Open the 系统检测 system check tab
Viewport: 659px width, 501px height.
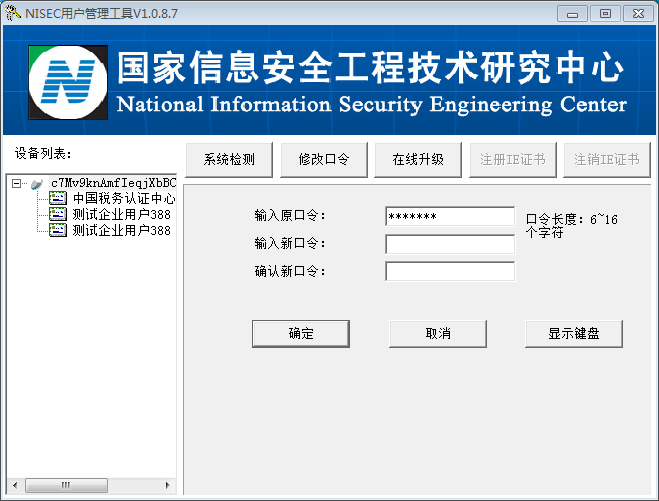(229, 159)
